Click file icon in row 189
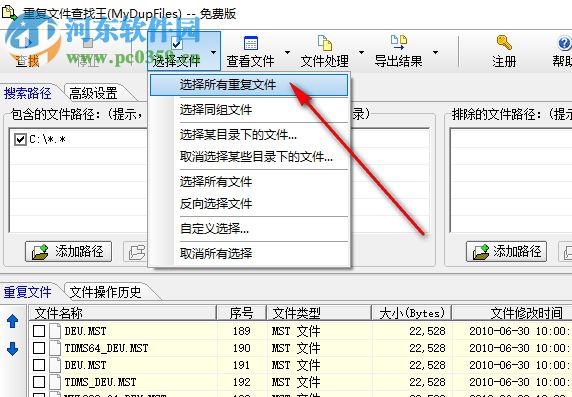572x397 pixels. [55, 331]
